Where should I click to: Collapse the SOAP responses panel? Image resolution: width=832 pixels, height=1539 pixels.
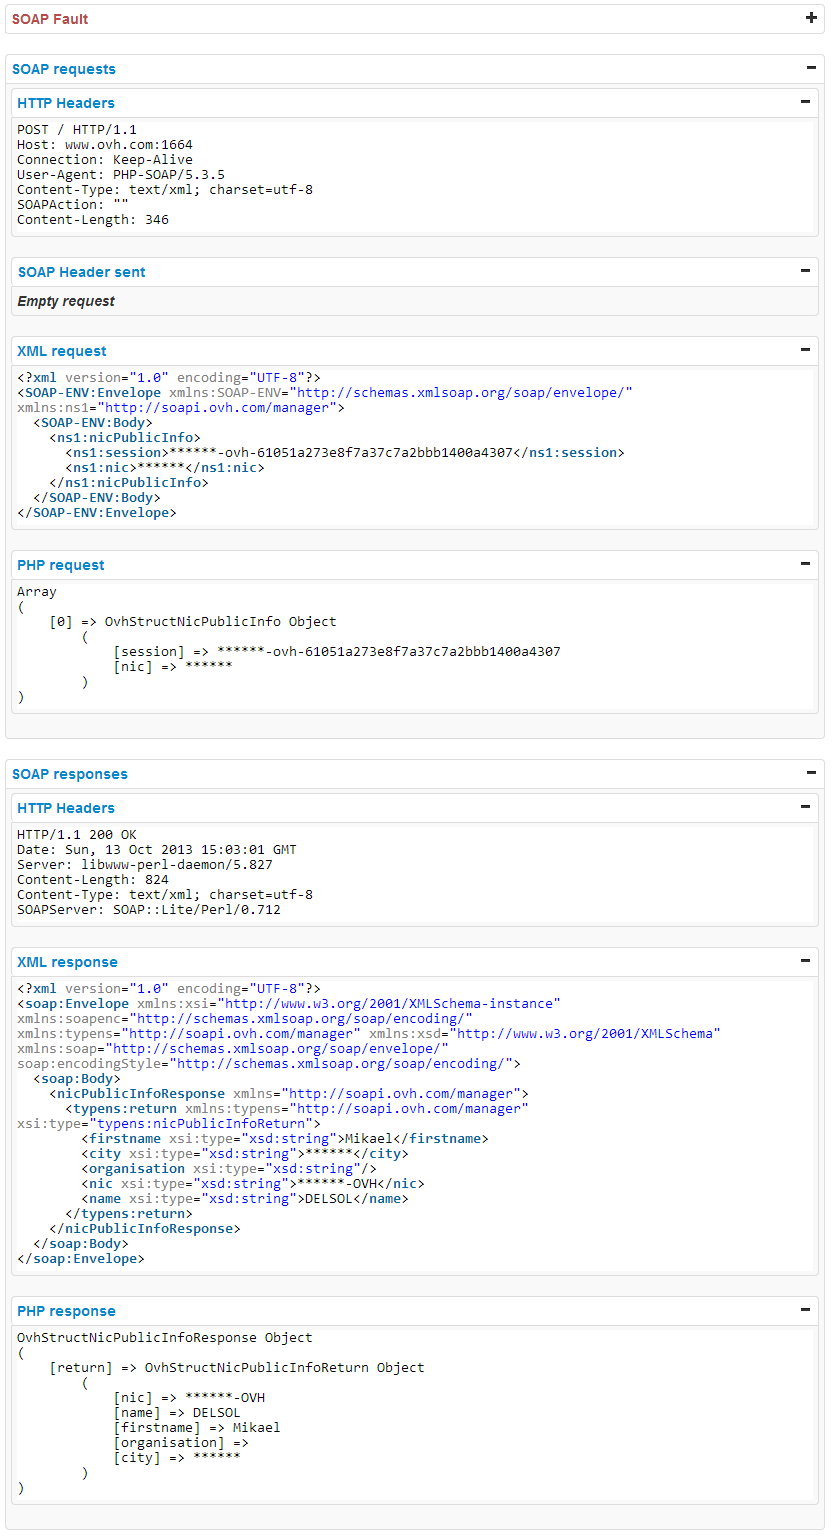811,773
